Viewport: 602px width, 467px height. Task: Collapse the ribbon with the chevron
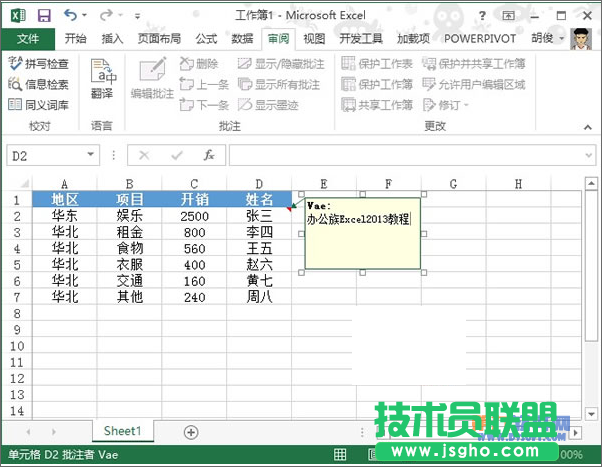pyautogui.click(x=587, y=127)
